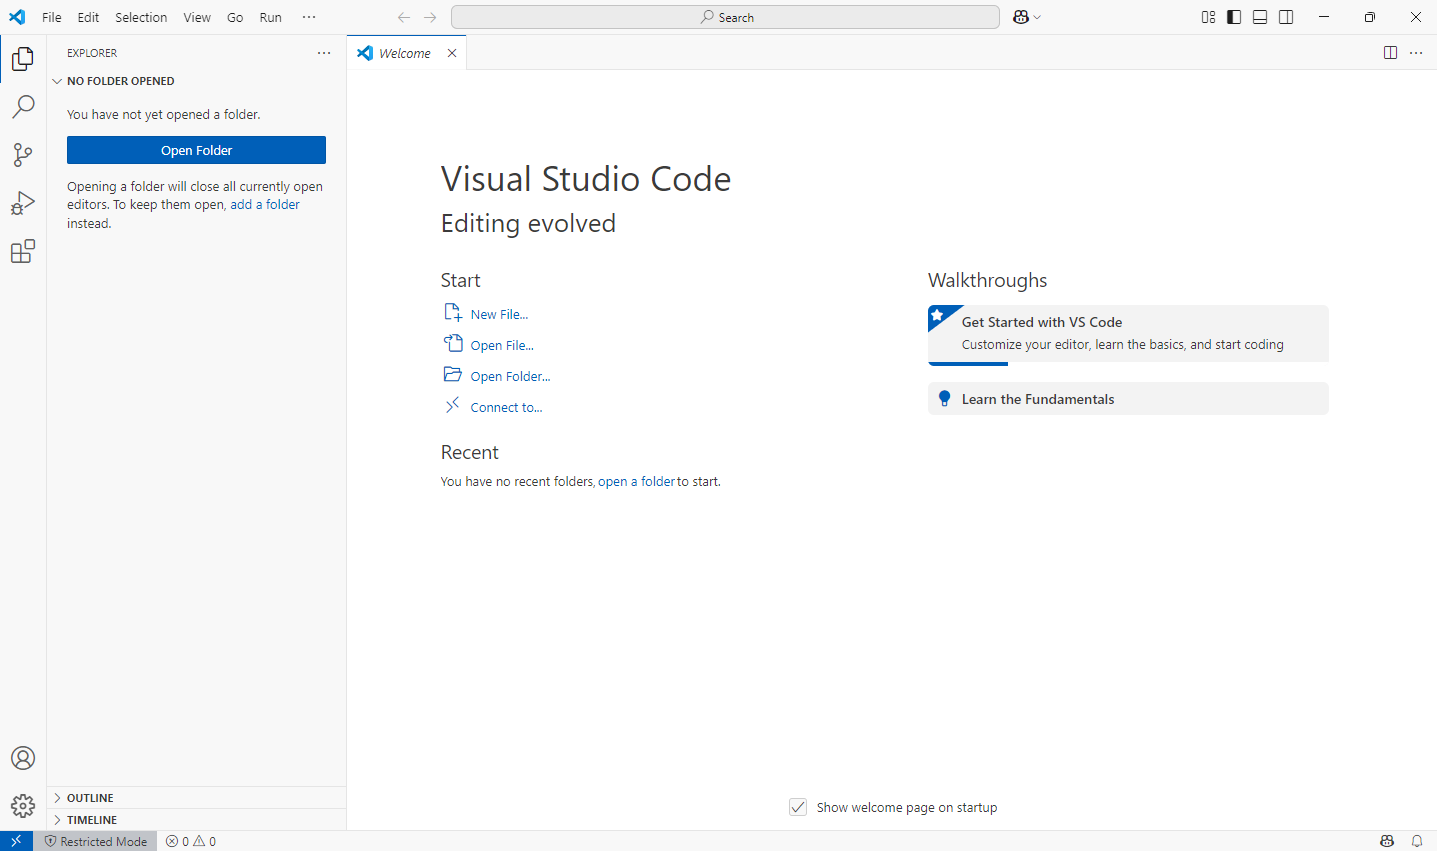
Task: Open Learn the Fundamentals walkthrough
Action: [1128, 399]
